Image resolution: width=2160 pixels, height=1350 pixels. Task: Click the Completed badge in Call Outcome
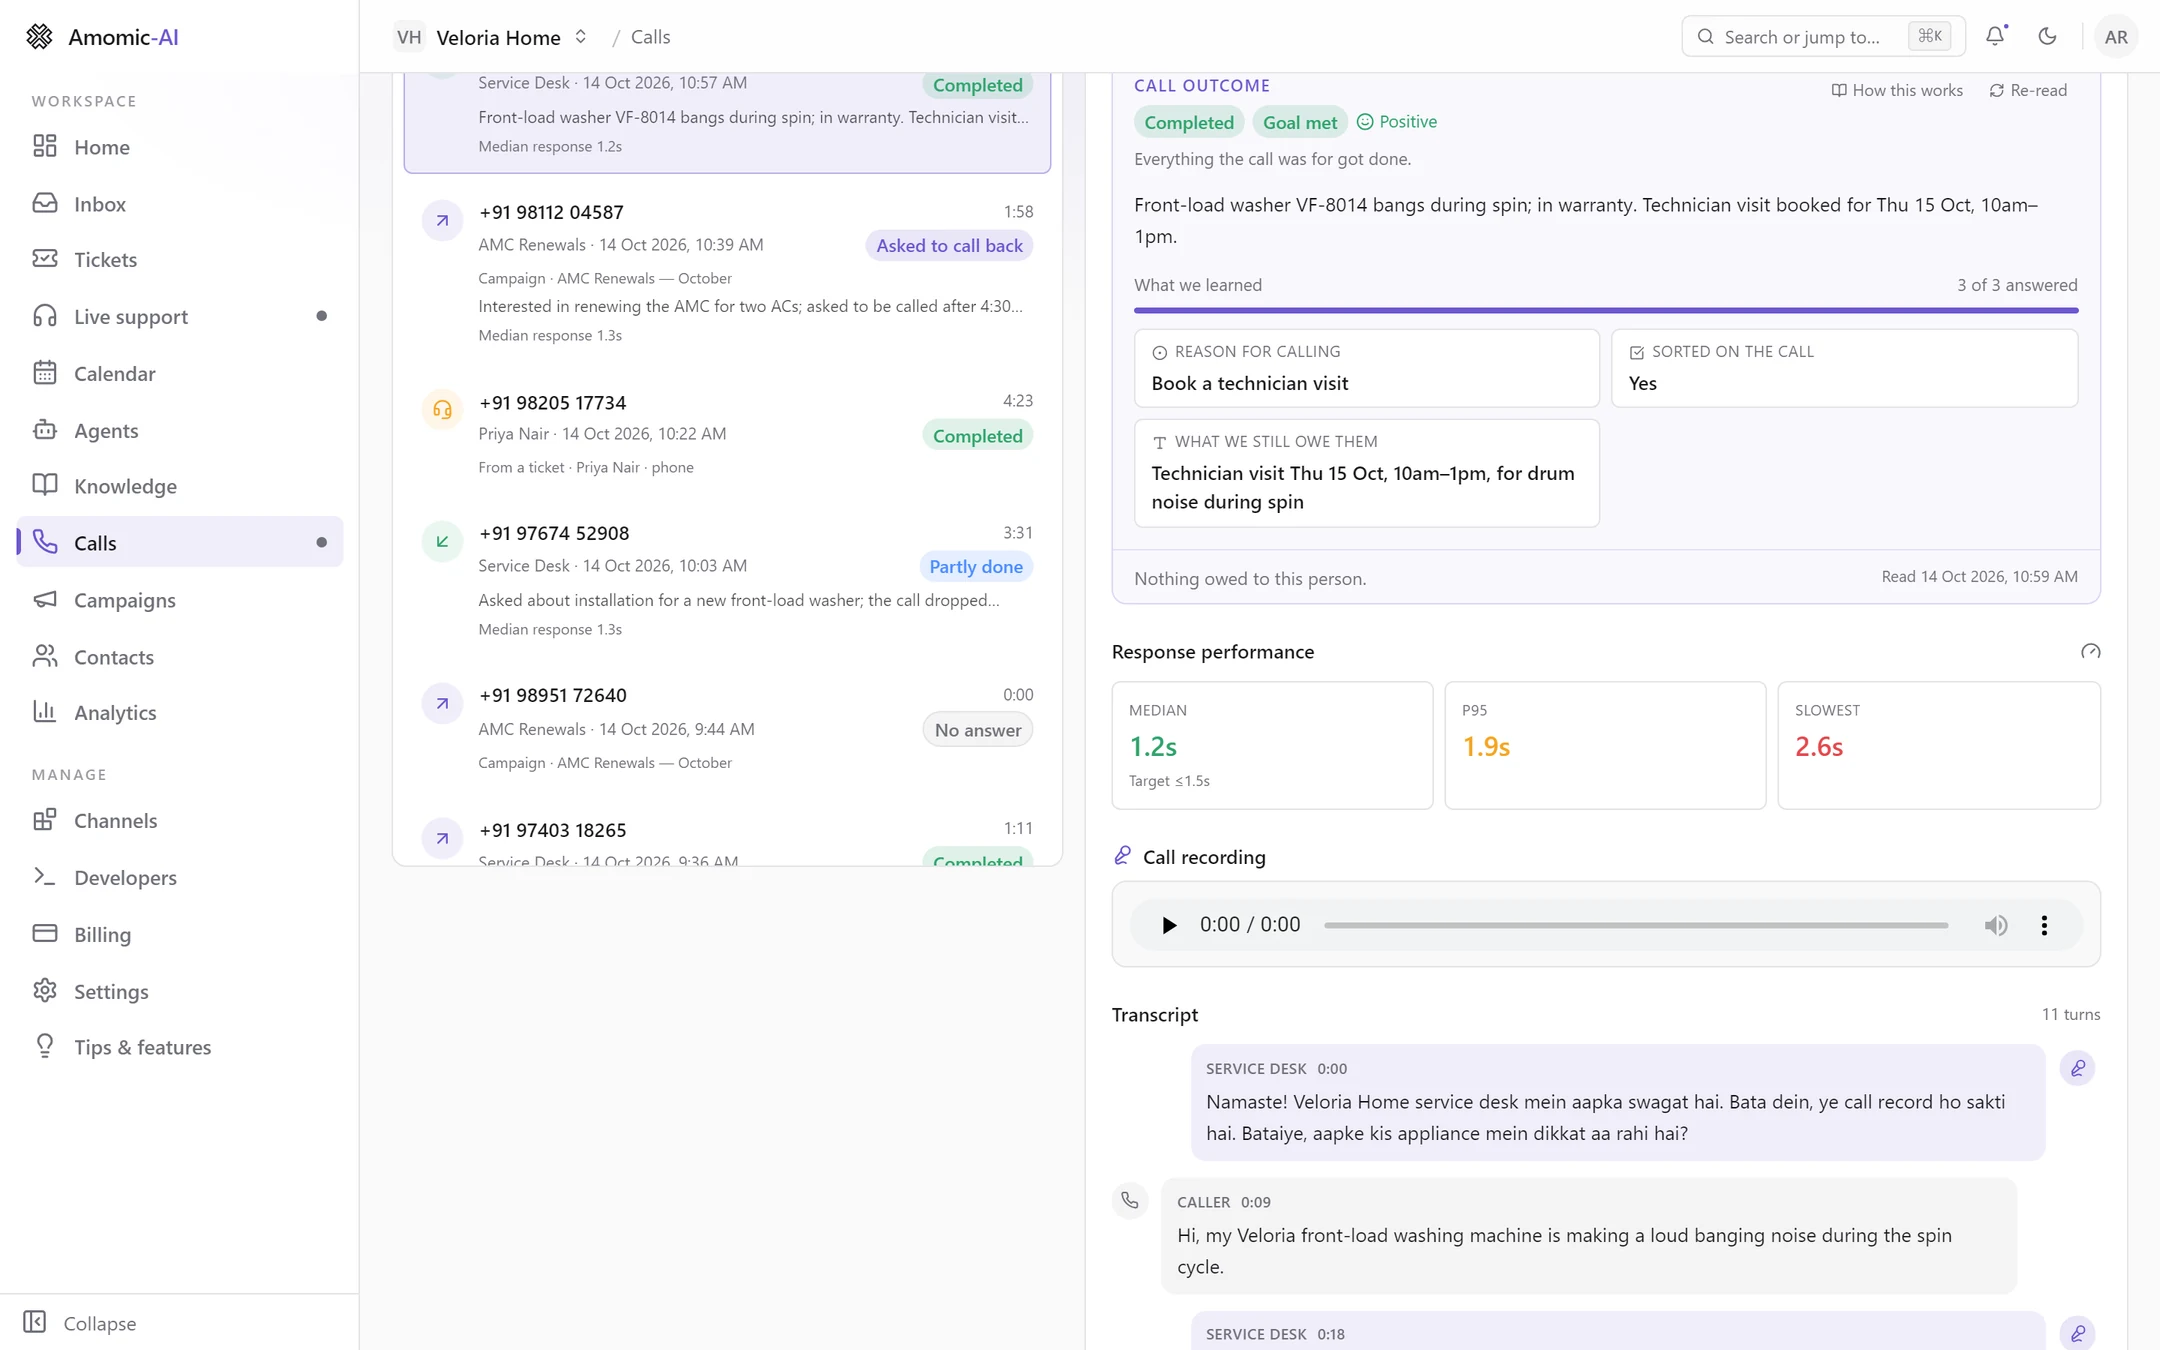pyautogui.click(x=1188, y=122)
